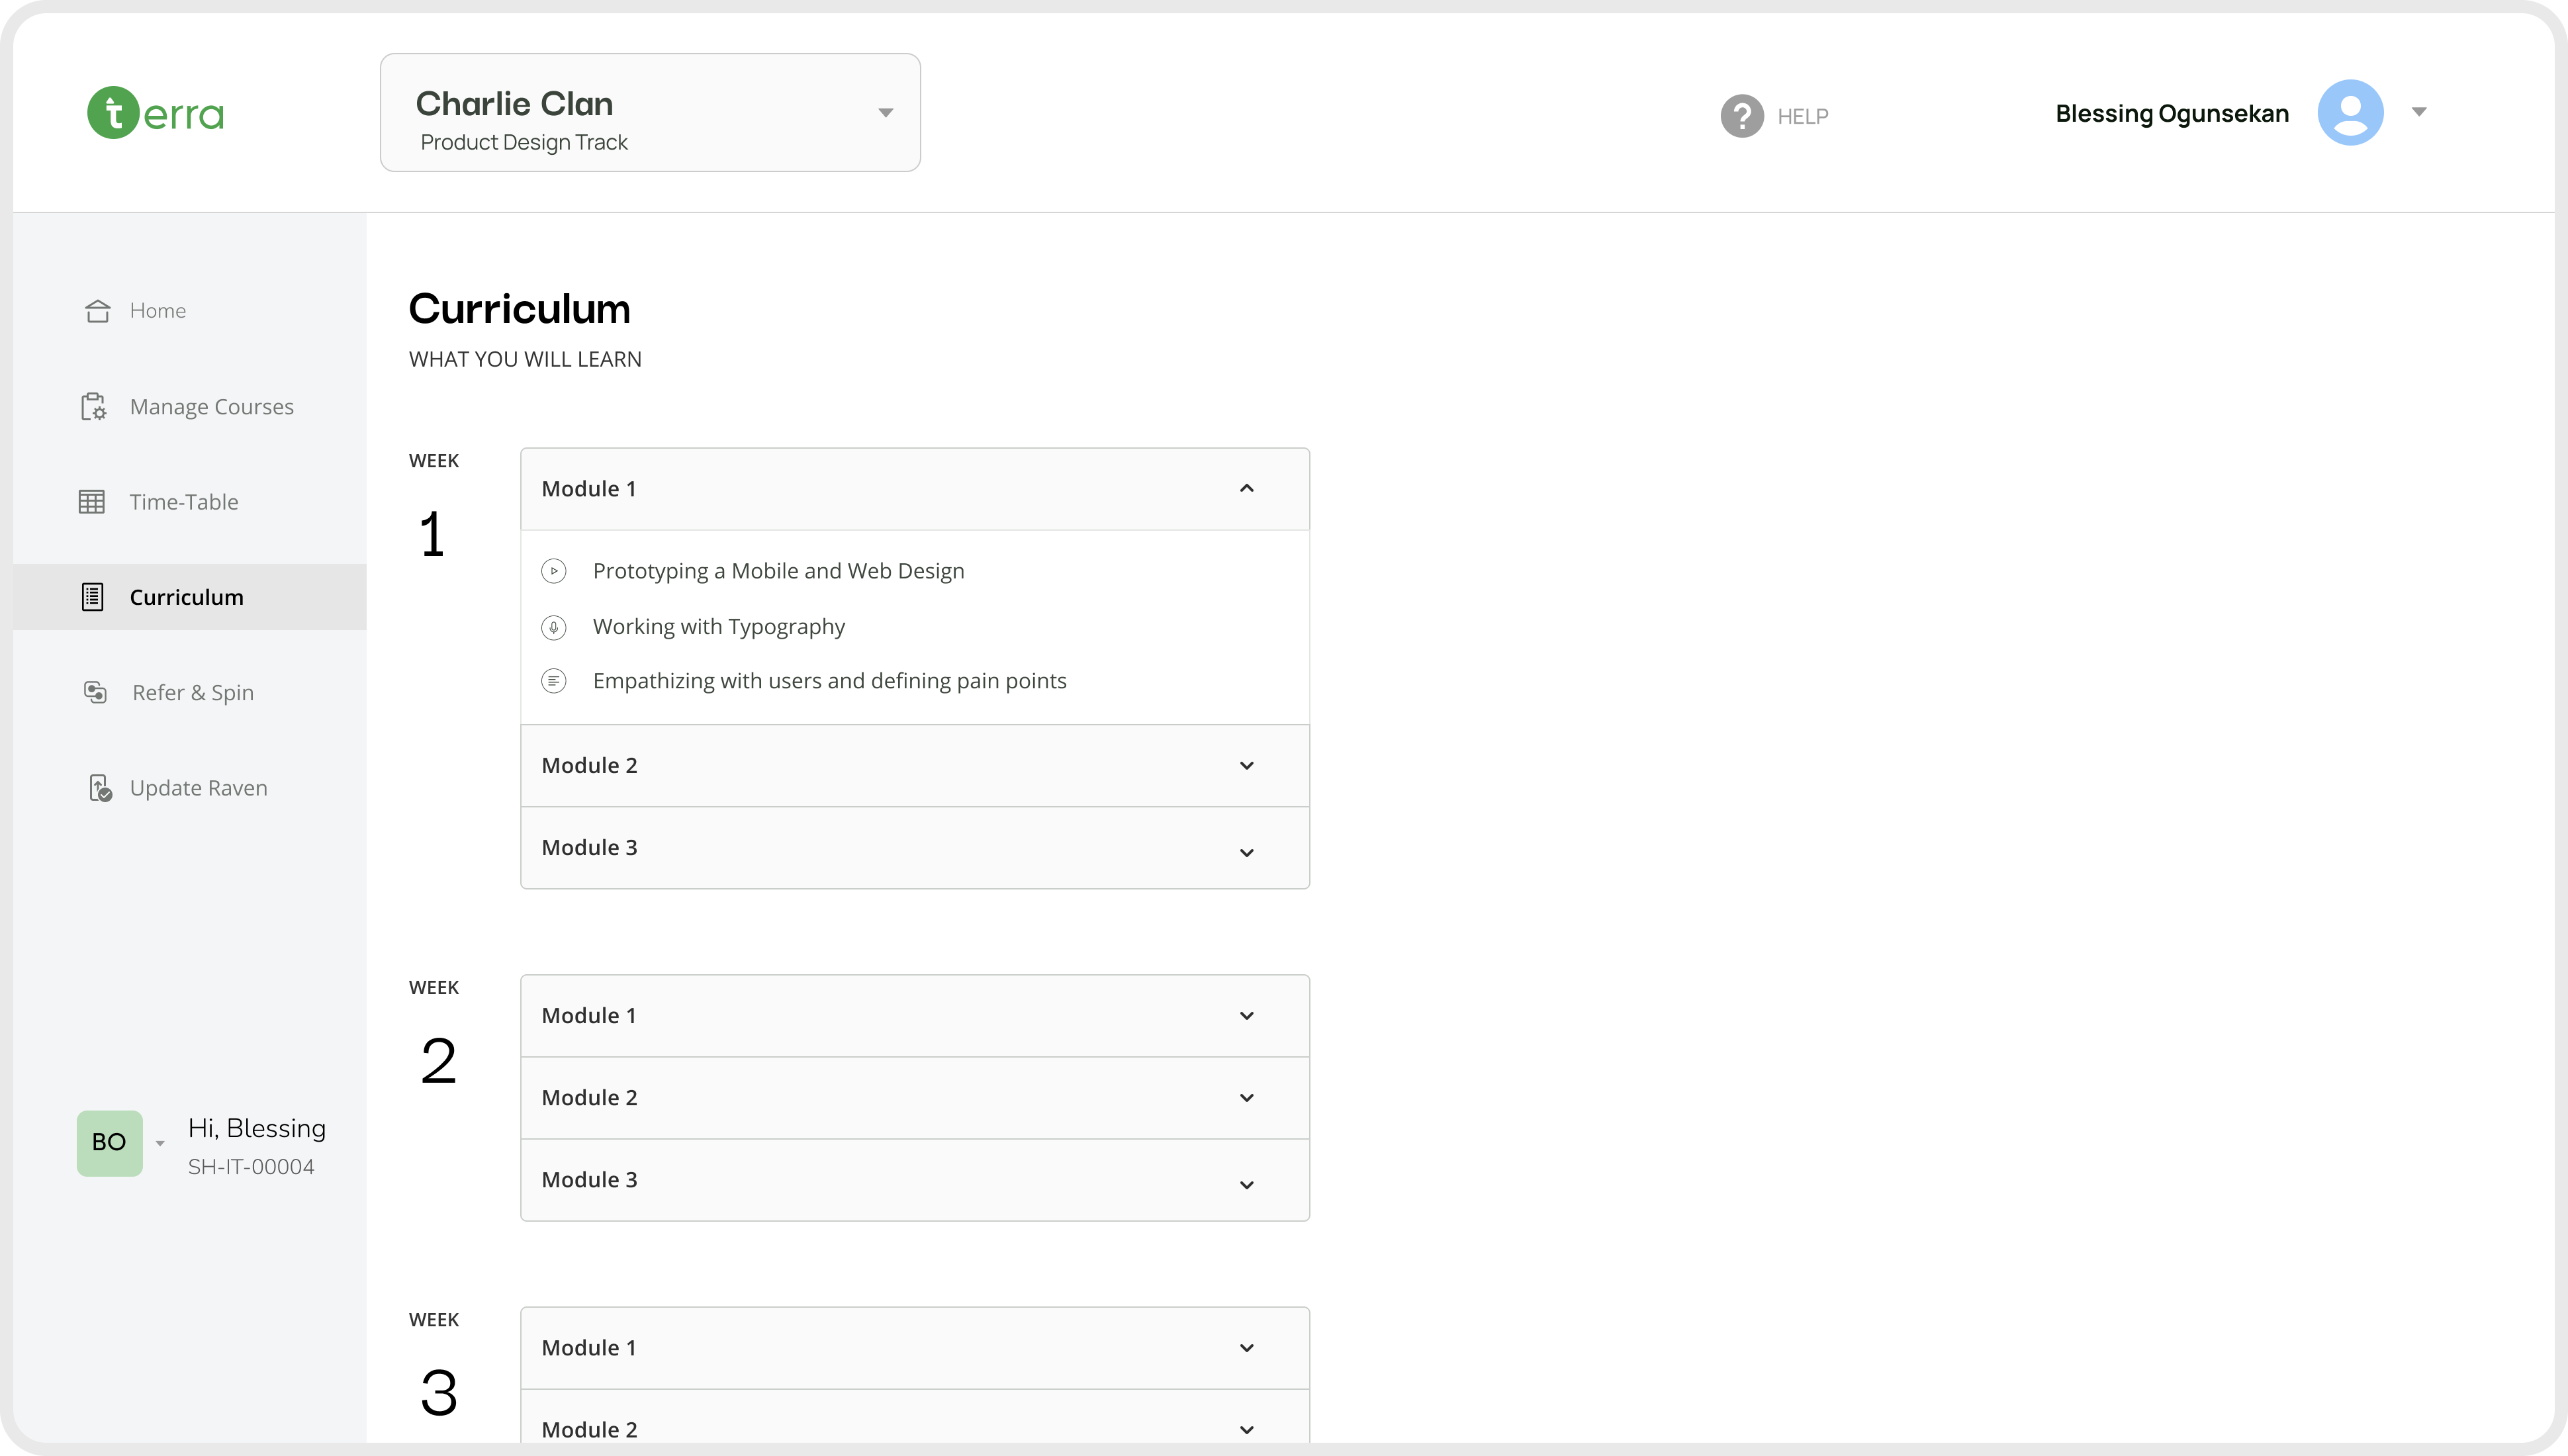Open the Blessing Ogunsekan account dropdown arrow
Image resolution: width=2568 pixels, height=1456 pixels.
click(x=2418, y=112)
